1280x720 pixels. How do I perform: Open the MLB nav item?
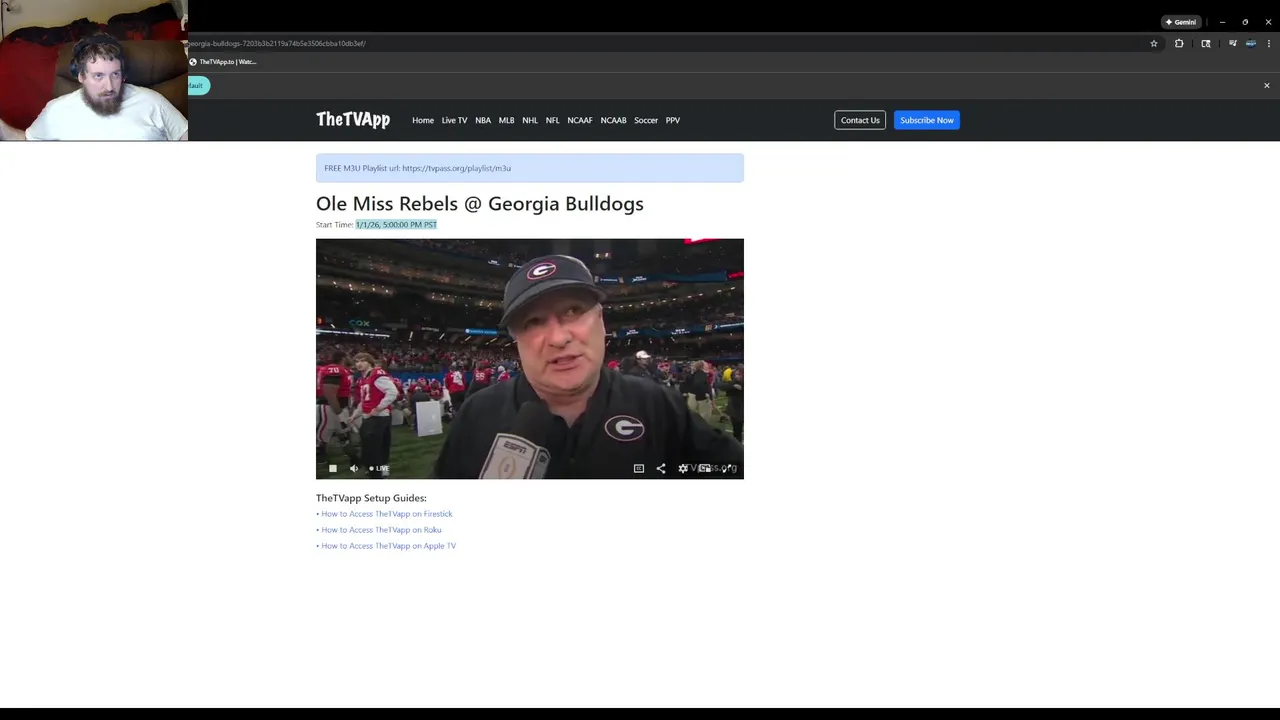pyautogui.click(x=506, y=120)
